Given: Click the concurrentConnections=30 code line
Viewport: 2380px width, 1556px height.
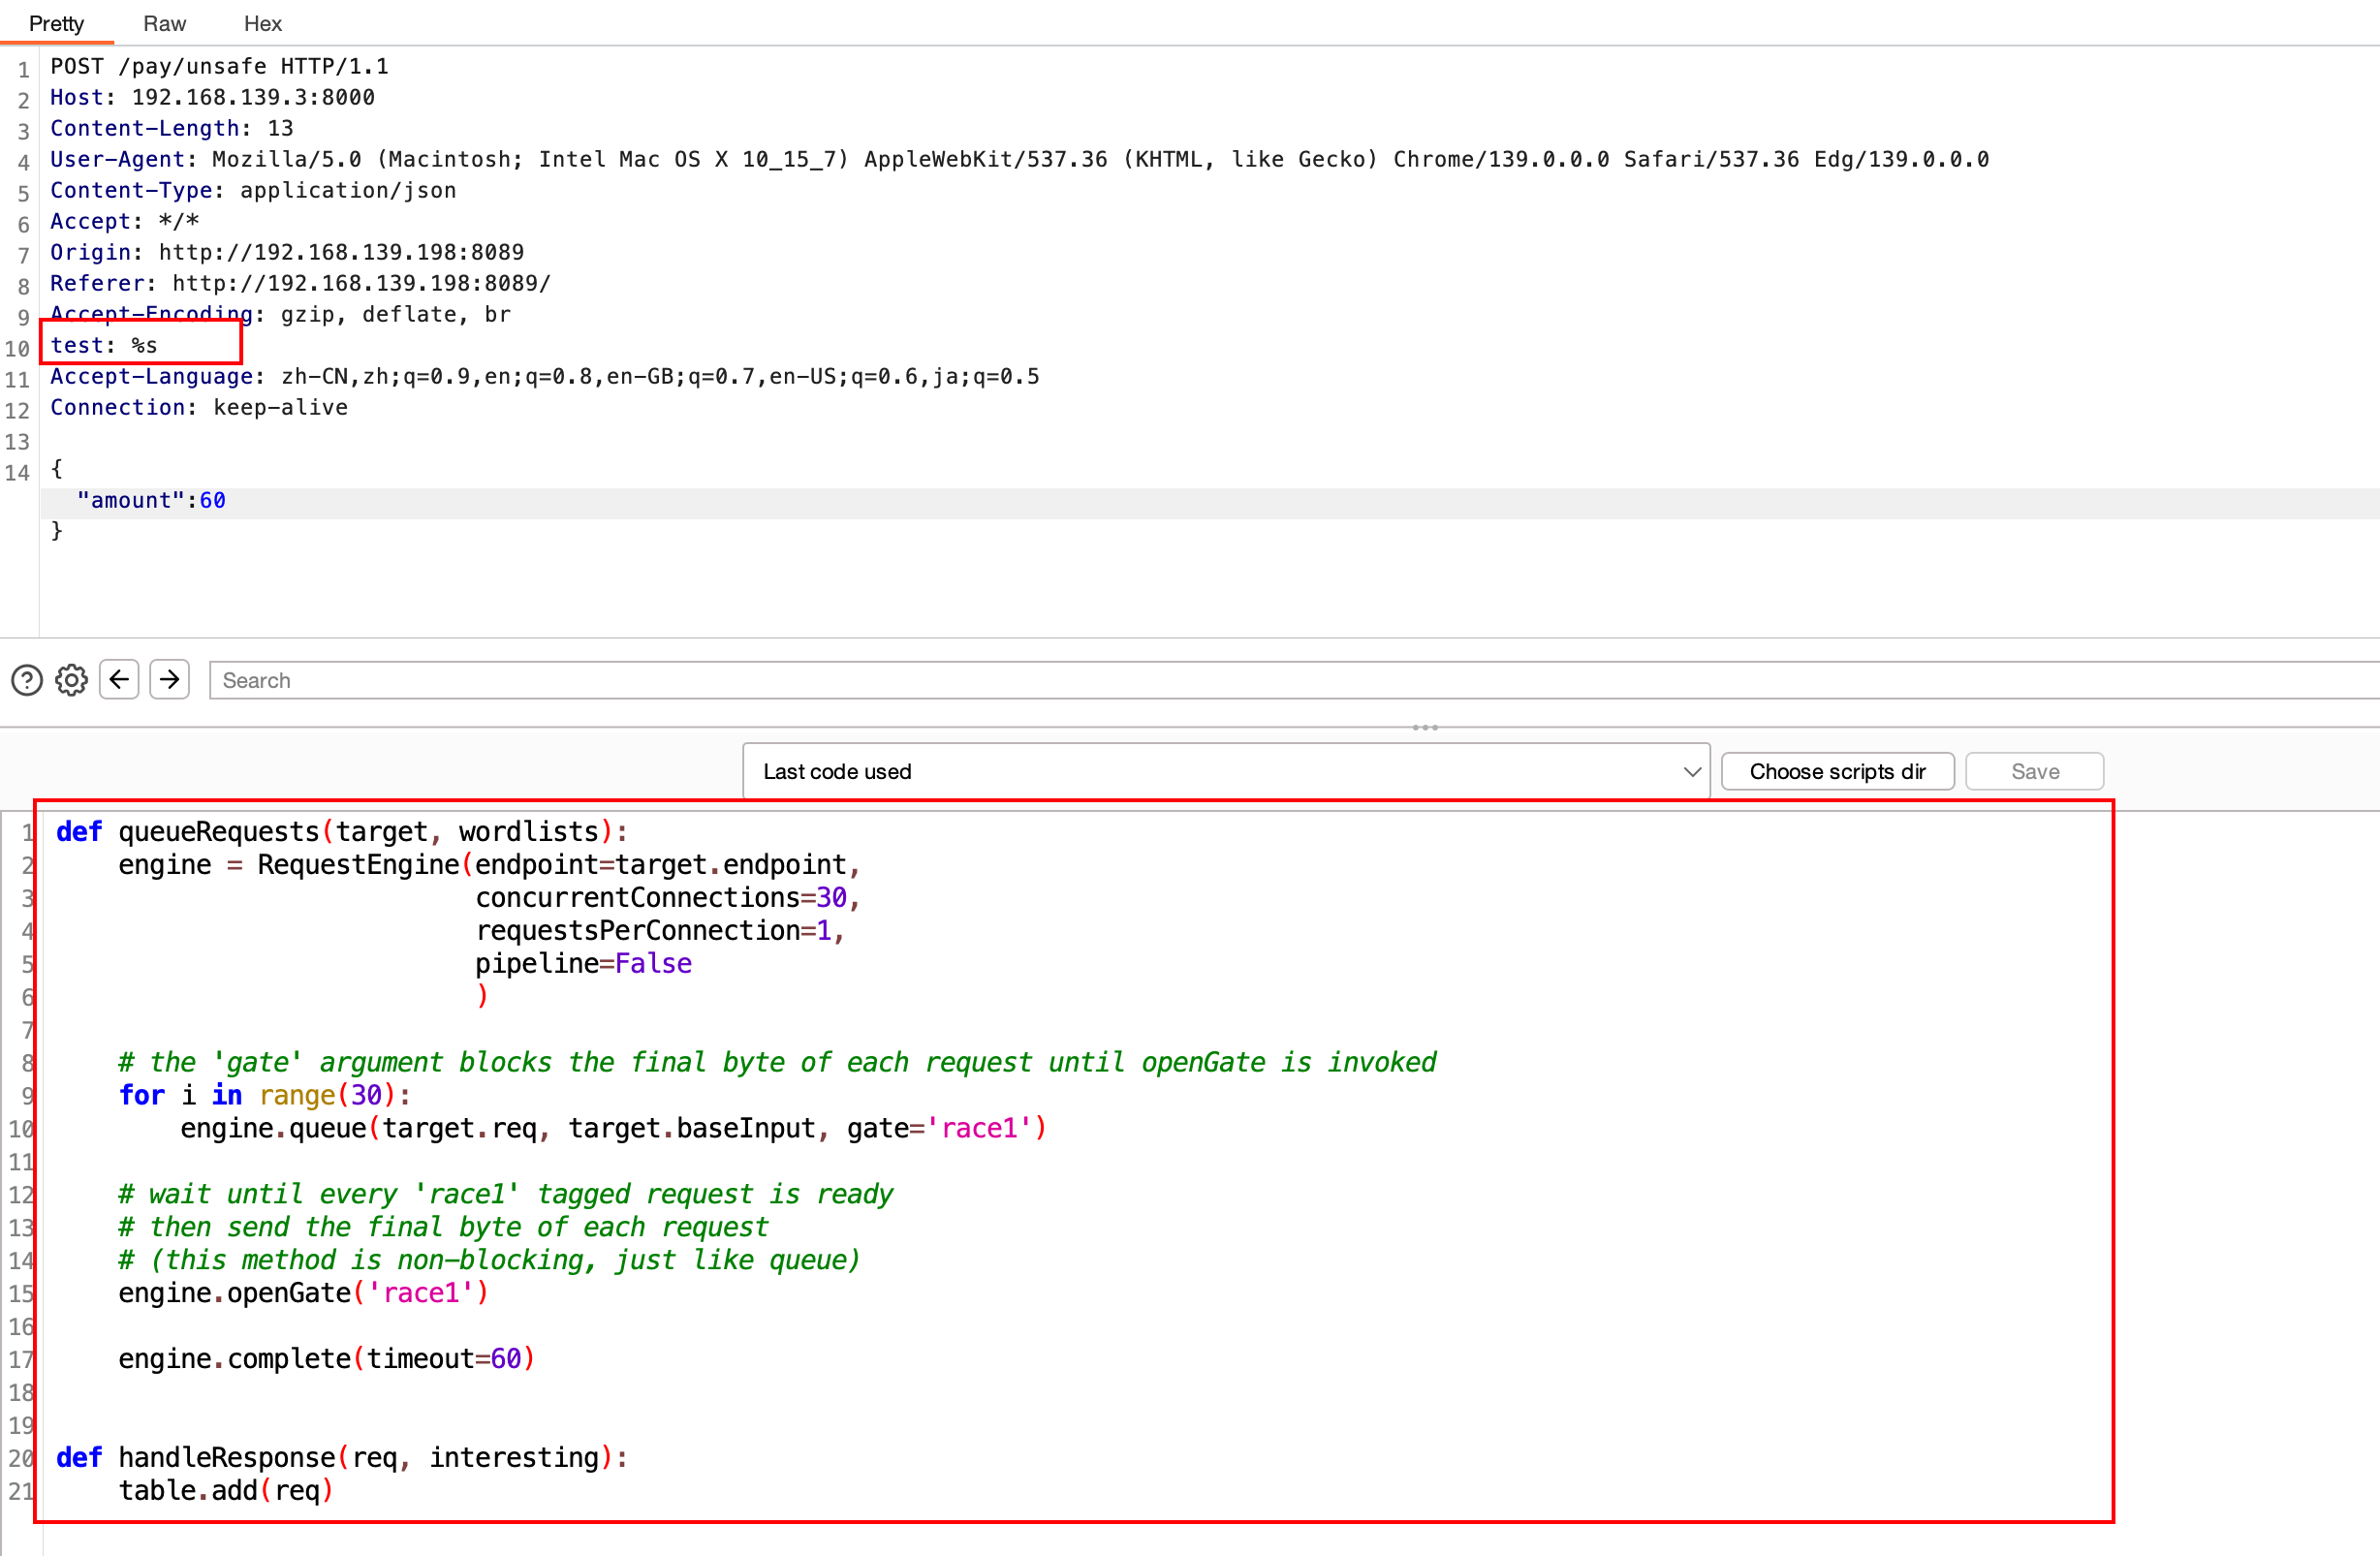Looking at the screenshot, I should point(668,898).
